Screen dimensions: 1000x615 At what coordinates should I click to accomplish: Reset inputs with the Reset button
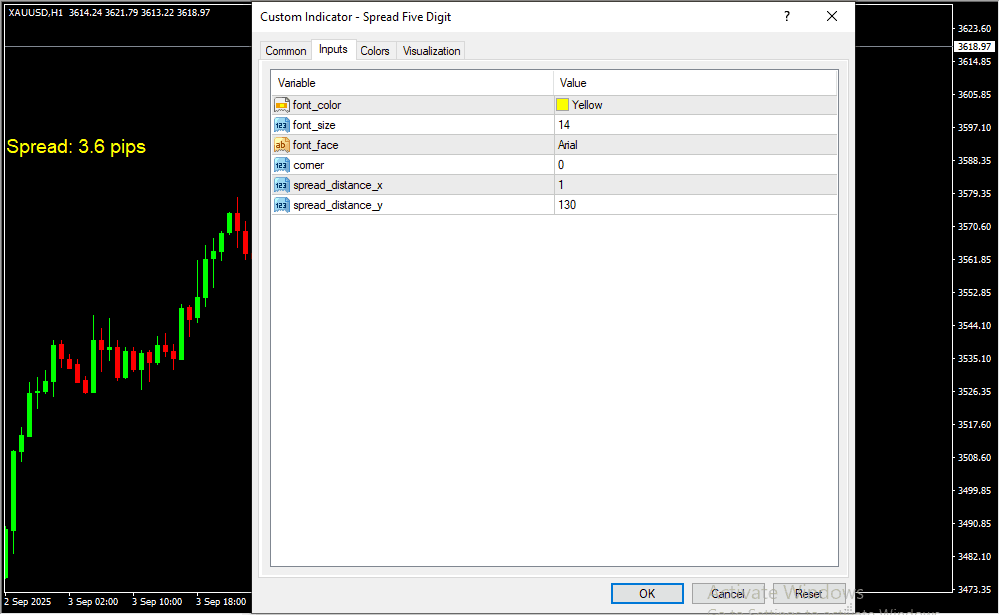pos(809,594)
